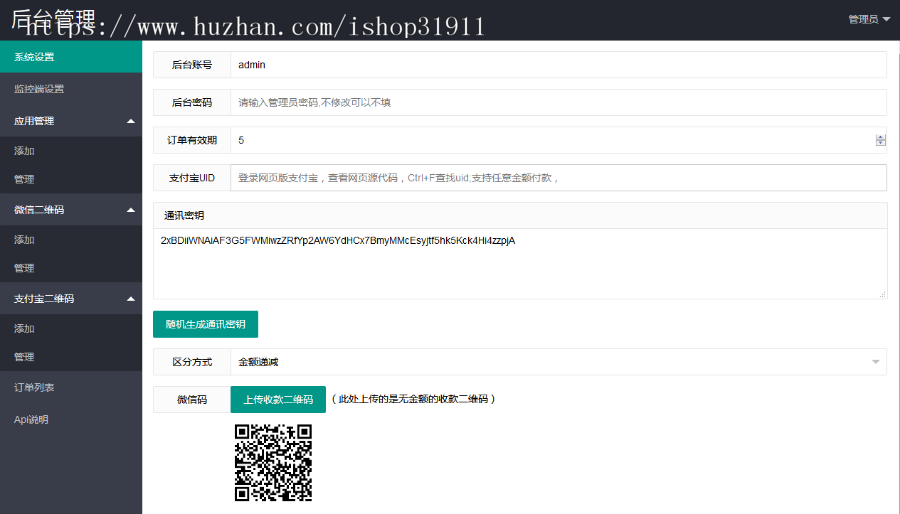The height and width of the screenshot is (514, 900).
Task: Click the WeChat QR code image
Action: (273, 462)
